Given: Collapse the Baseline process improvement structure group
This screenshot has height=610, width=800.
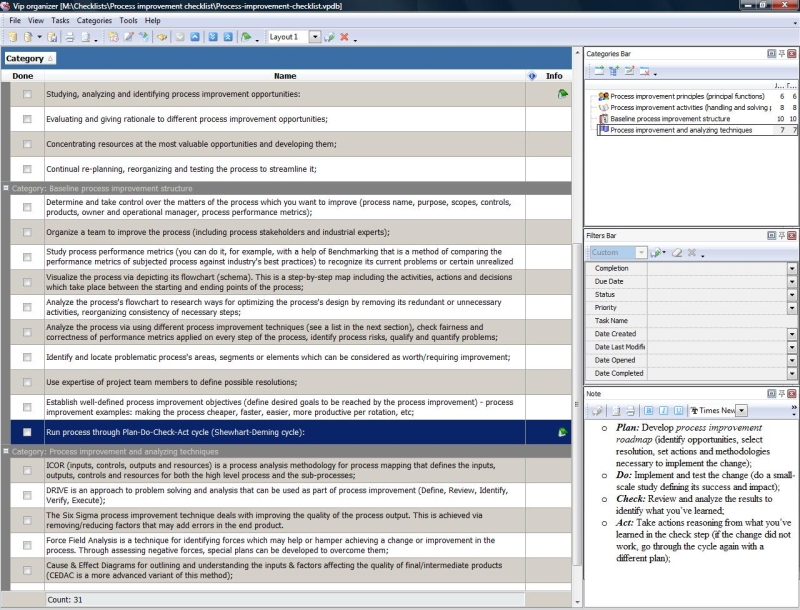Looking at the screenshot, I should click(6, 188).
